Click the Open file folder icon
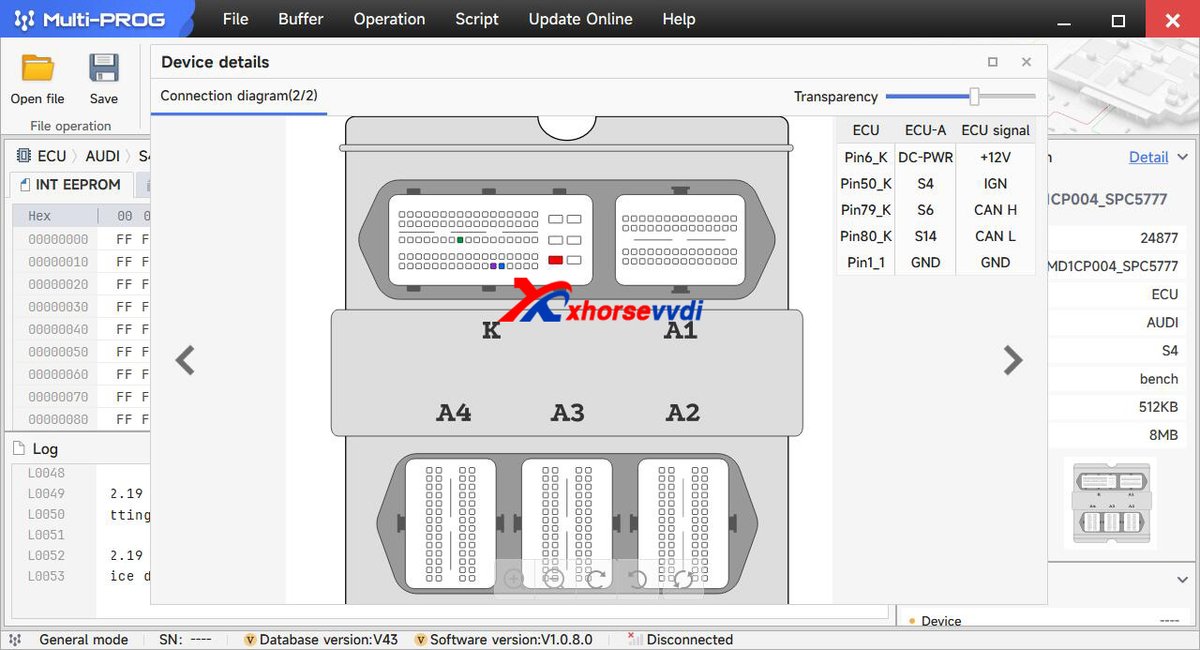Image resolution: width=1200 pixels, height=650 pixels. (x=38, y=68)
